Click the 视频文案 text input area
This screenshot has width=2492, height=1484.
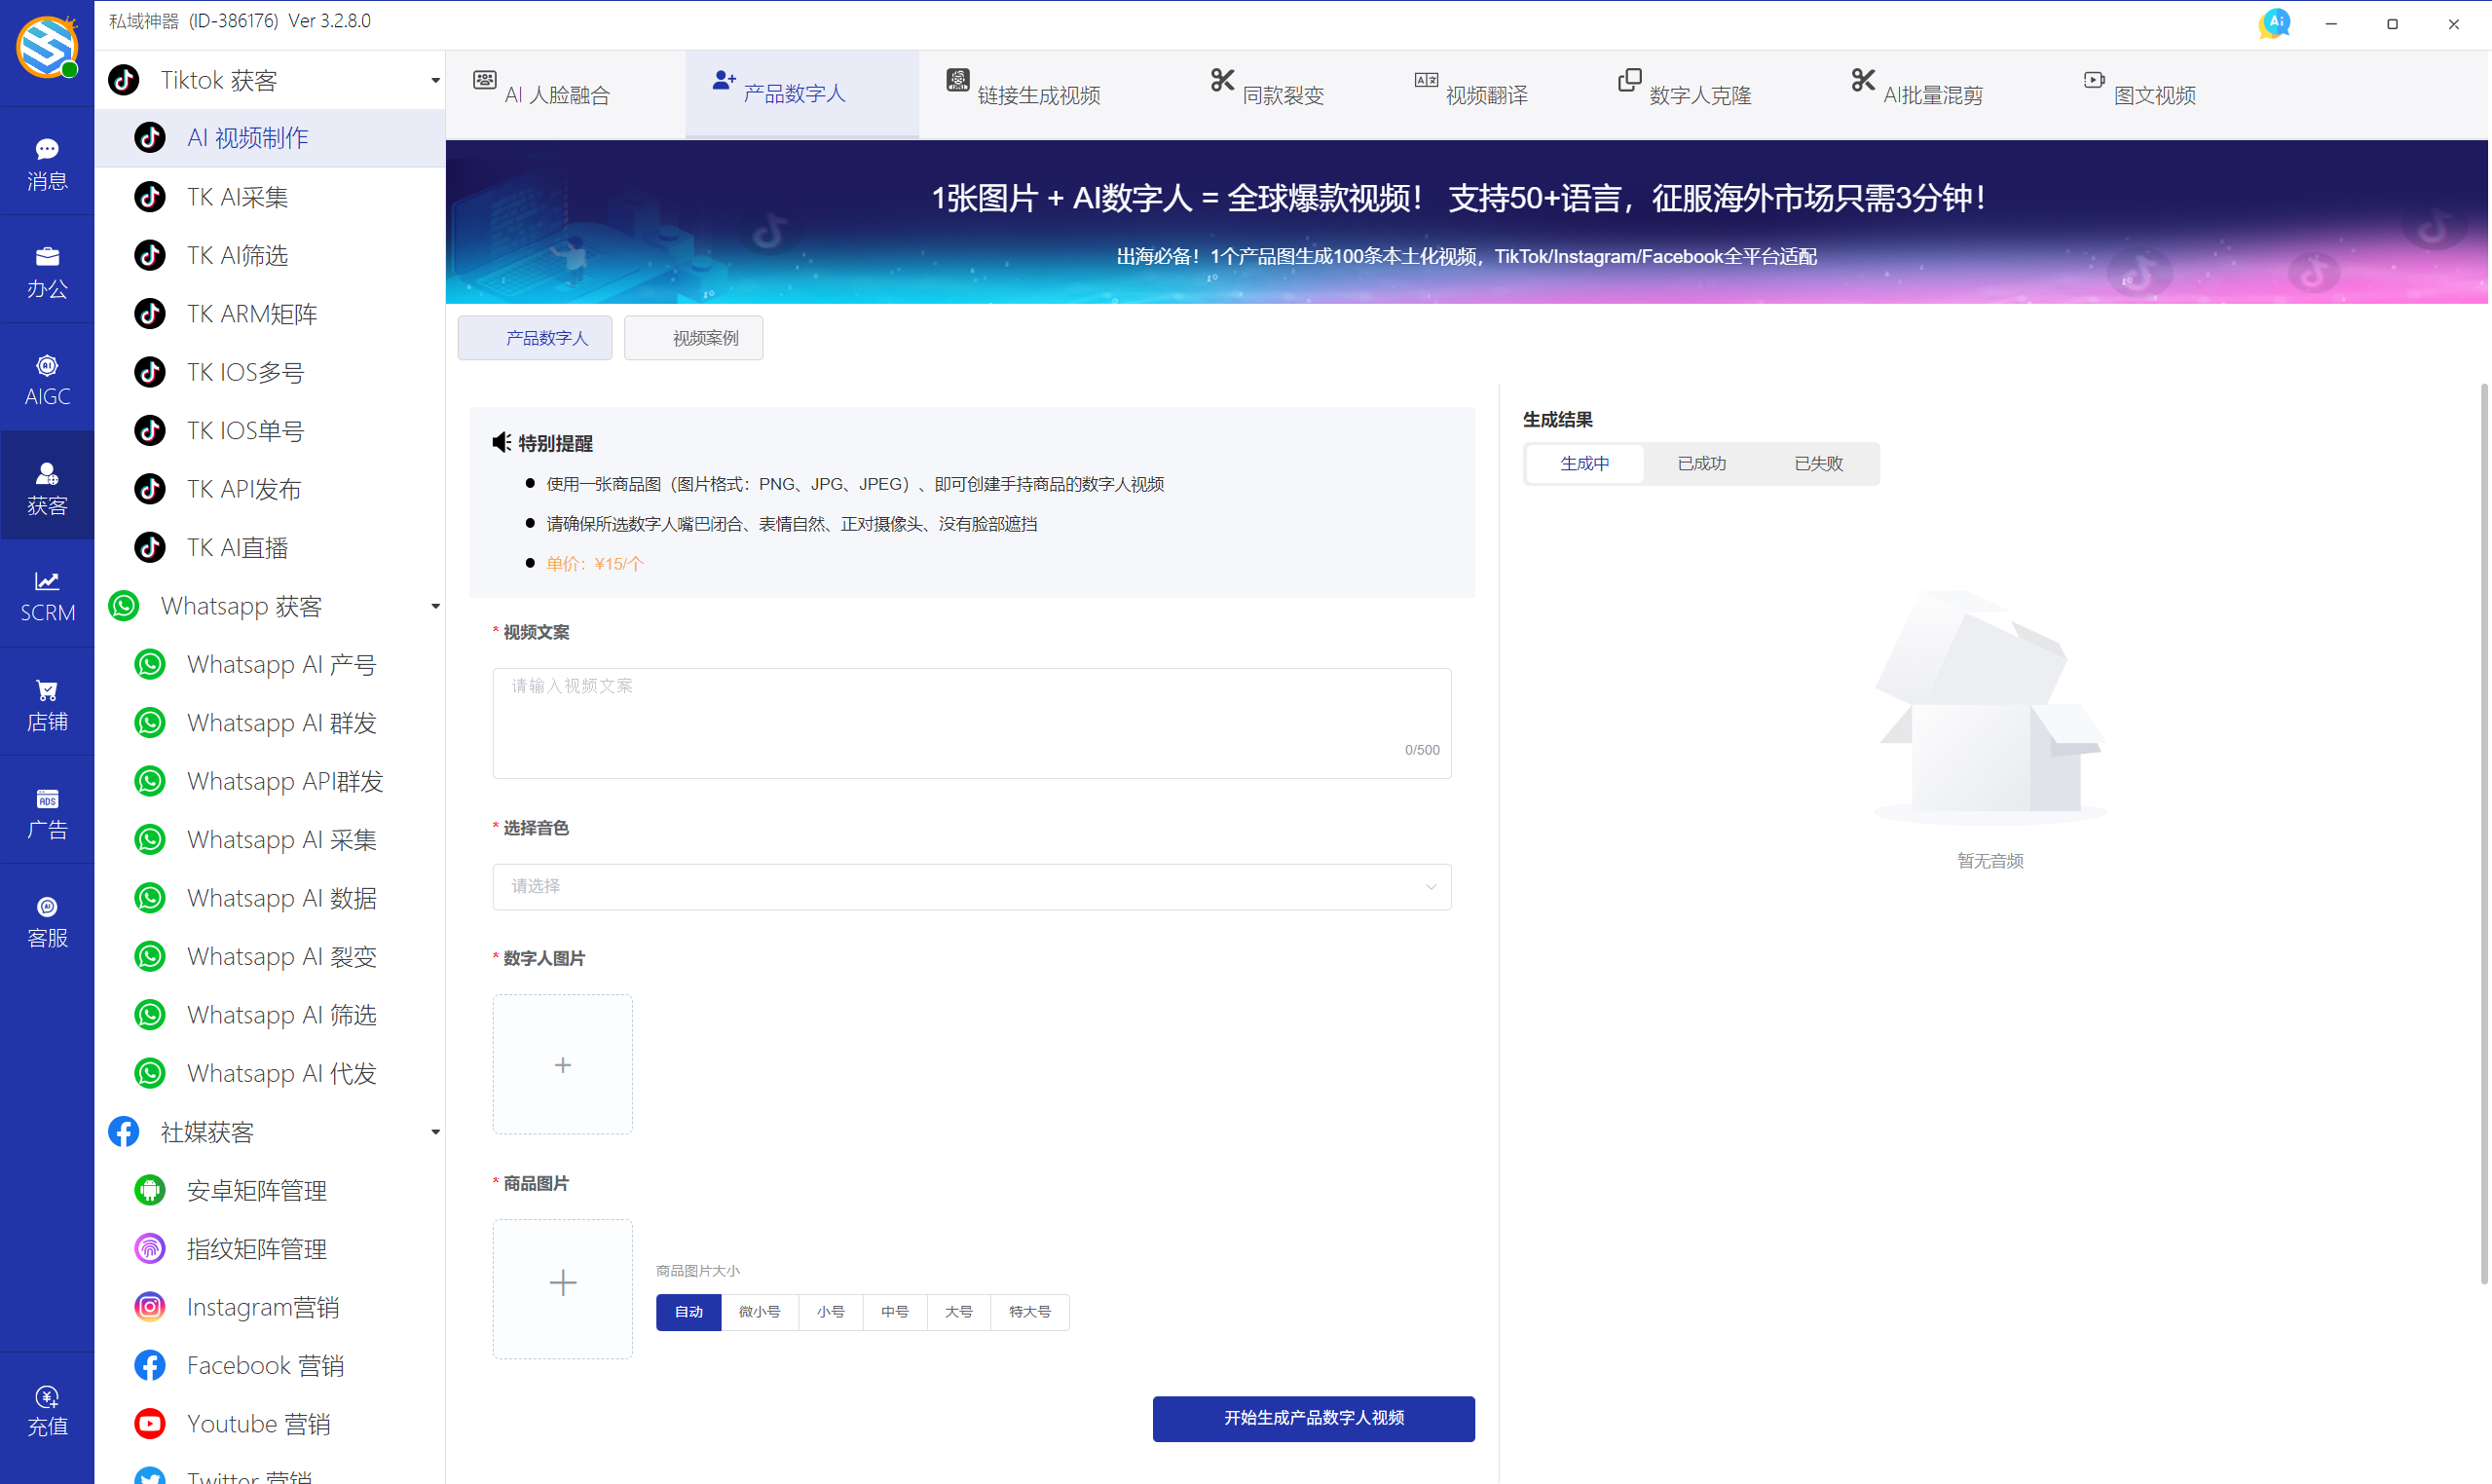click(x=971, y=722)
